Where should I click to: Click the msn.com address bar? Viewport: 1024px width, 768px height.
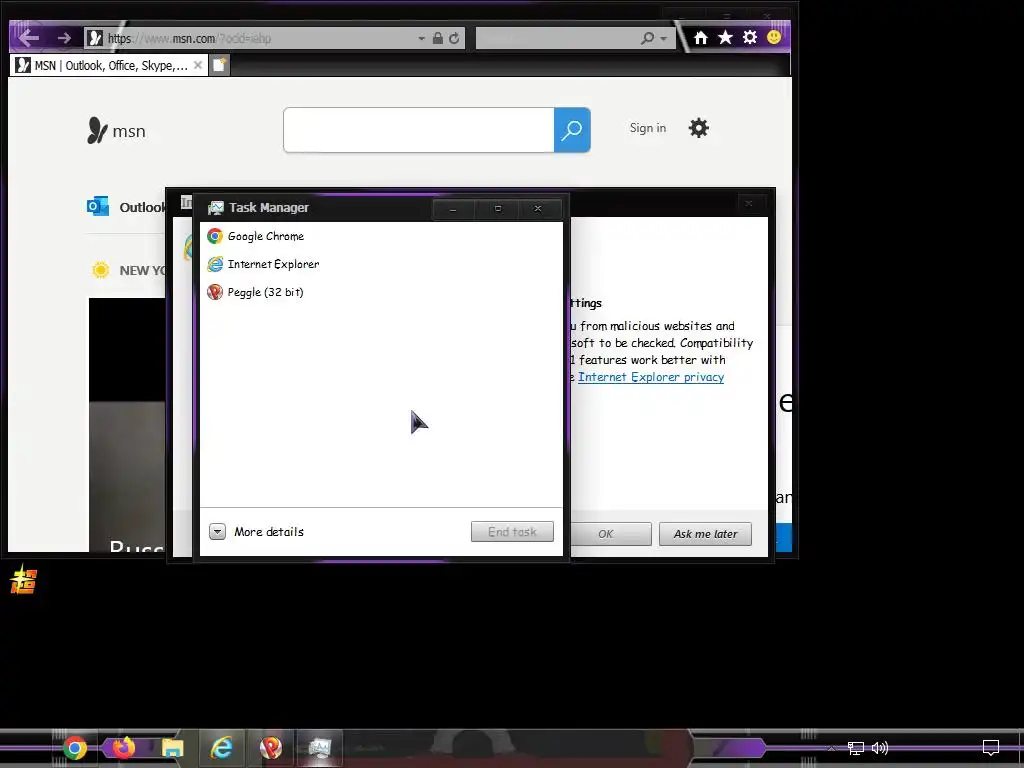click(261, 39)
